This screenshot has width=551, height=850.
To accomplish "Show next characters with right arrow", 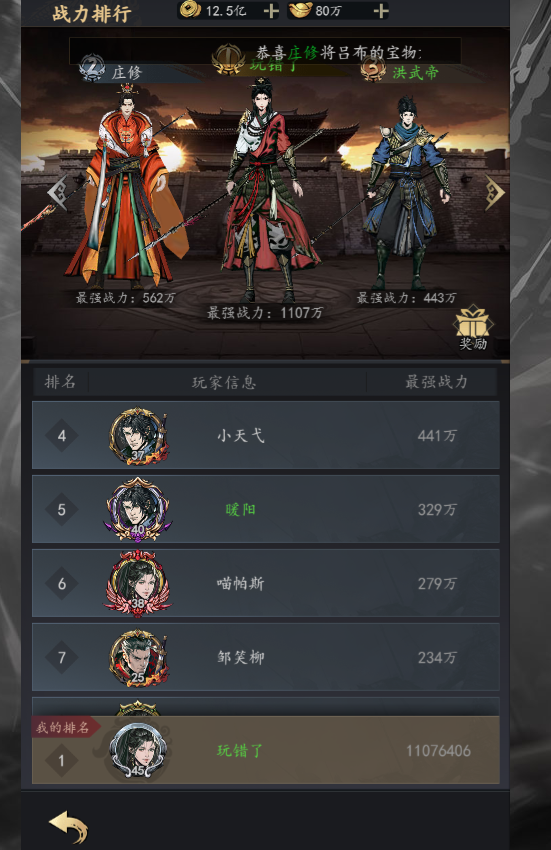I will (x=495, y=192).
